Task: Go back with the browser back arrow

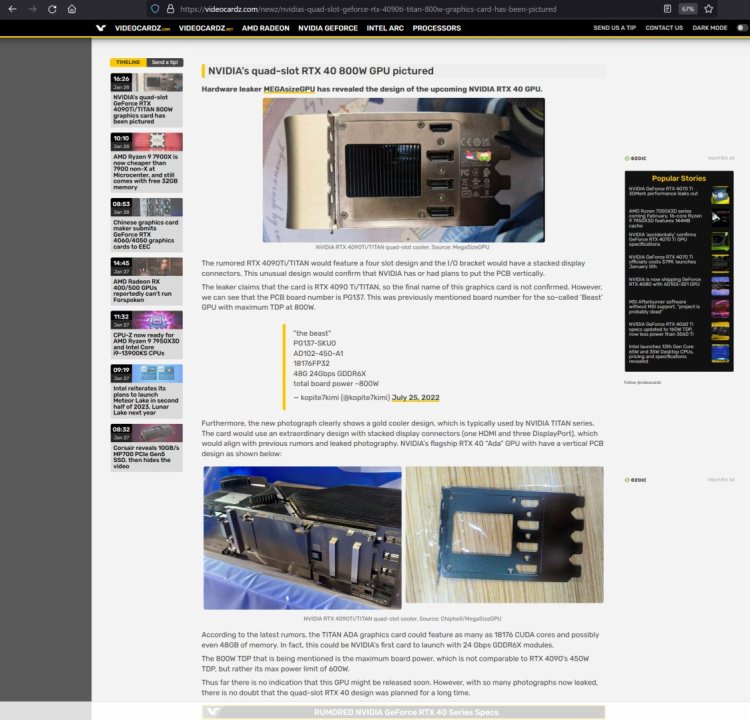Action: pos(12,9)
